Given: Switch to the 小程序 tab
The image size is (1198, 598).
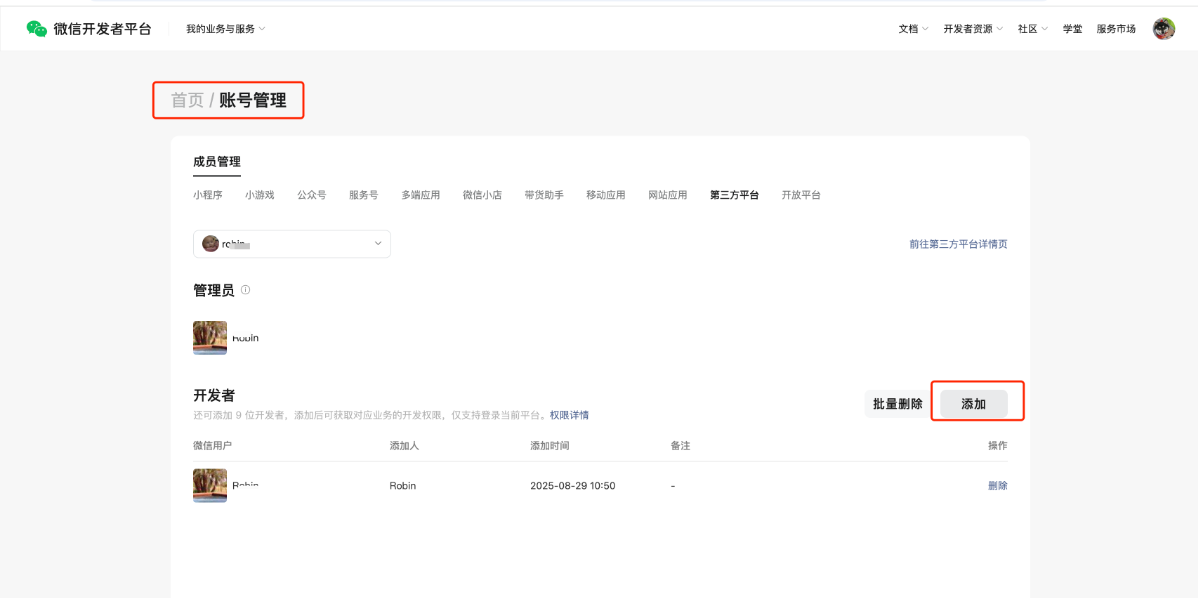Looking at the screenshot, I should [207, 195].
